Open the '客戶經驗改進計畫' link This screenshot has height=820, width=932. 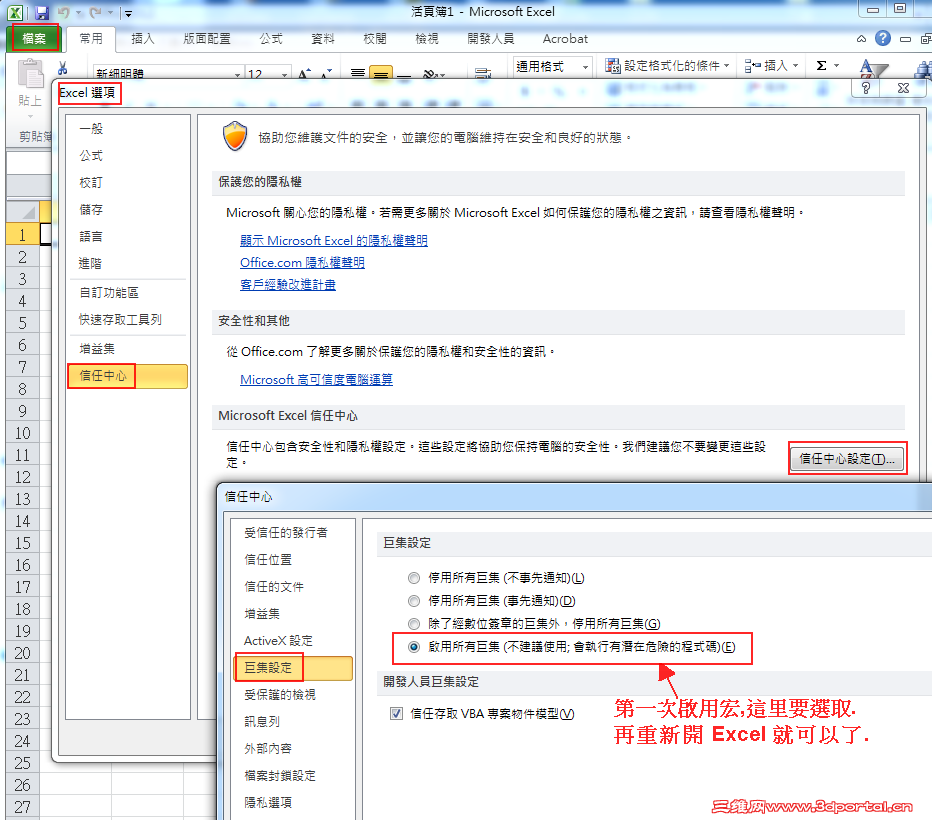click(288, 285)
